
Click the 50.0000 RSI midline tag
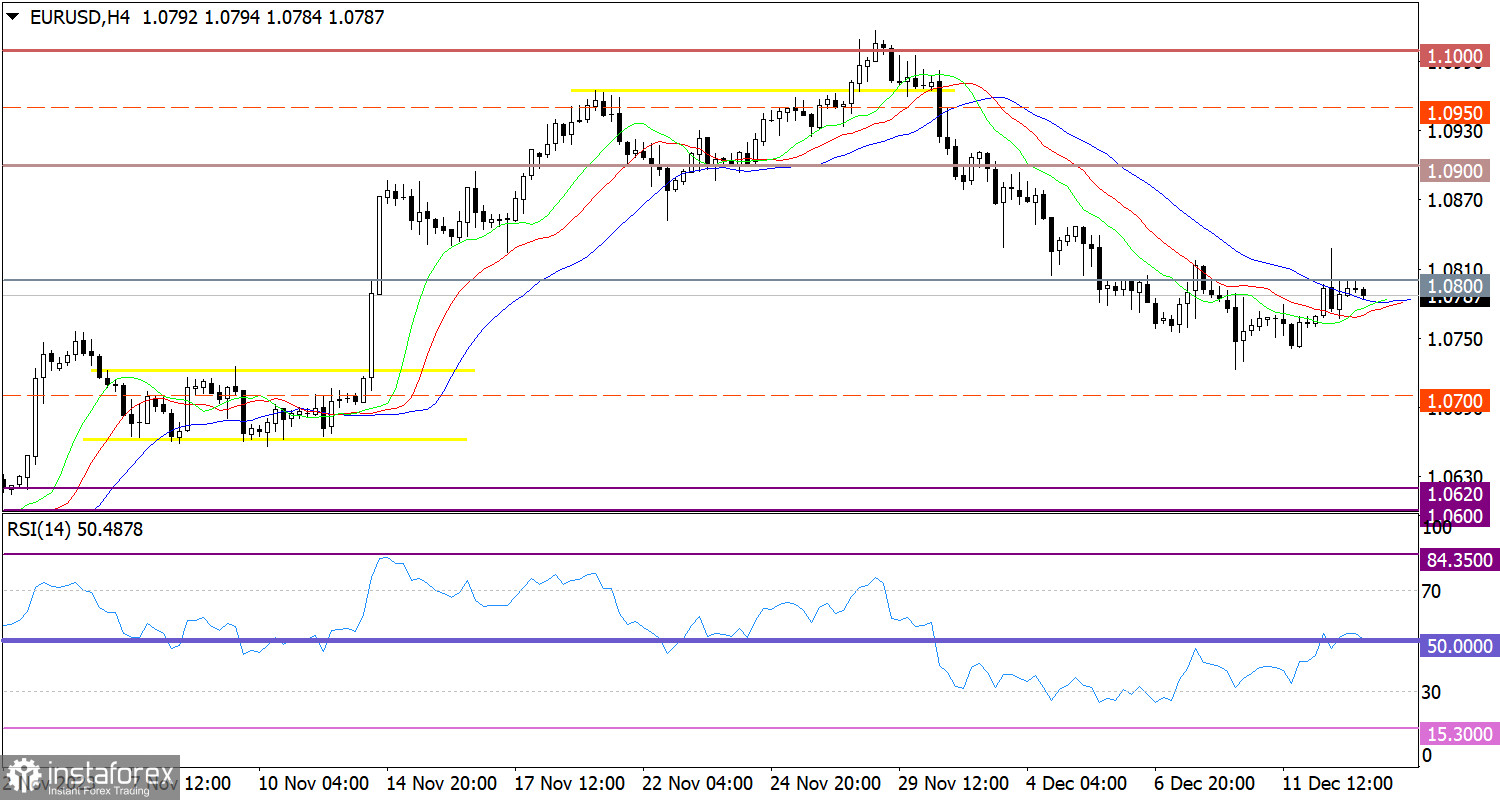(x=1459, y=646)
